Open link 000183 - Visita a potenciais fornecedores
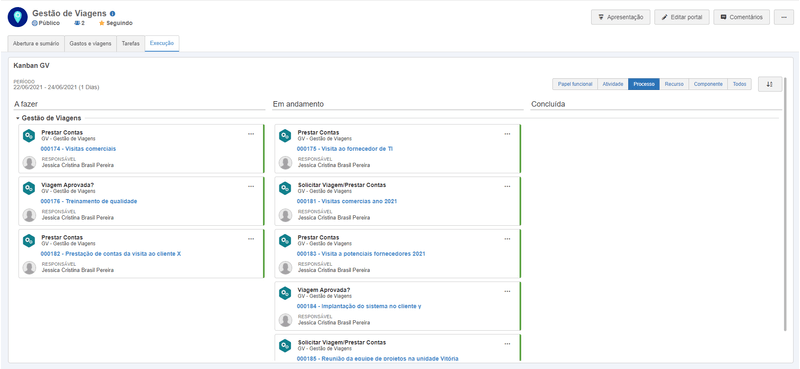The image size is (800, 369). [361, 254]
